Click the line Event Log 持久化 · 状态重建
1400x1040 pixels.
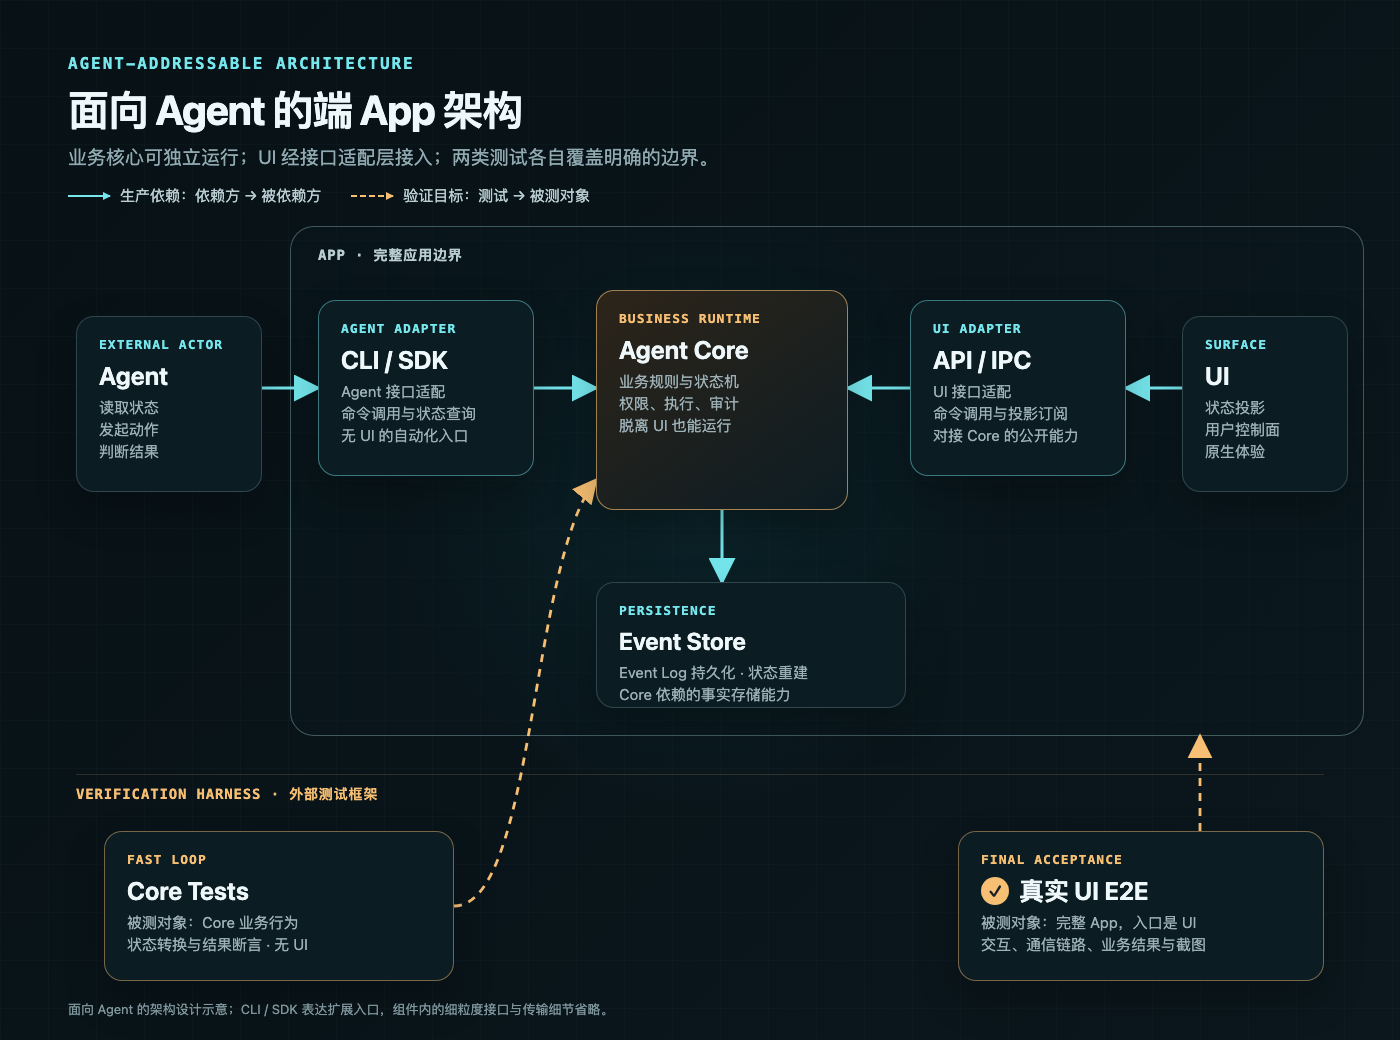point(713,673)
